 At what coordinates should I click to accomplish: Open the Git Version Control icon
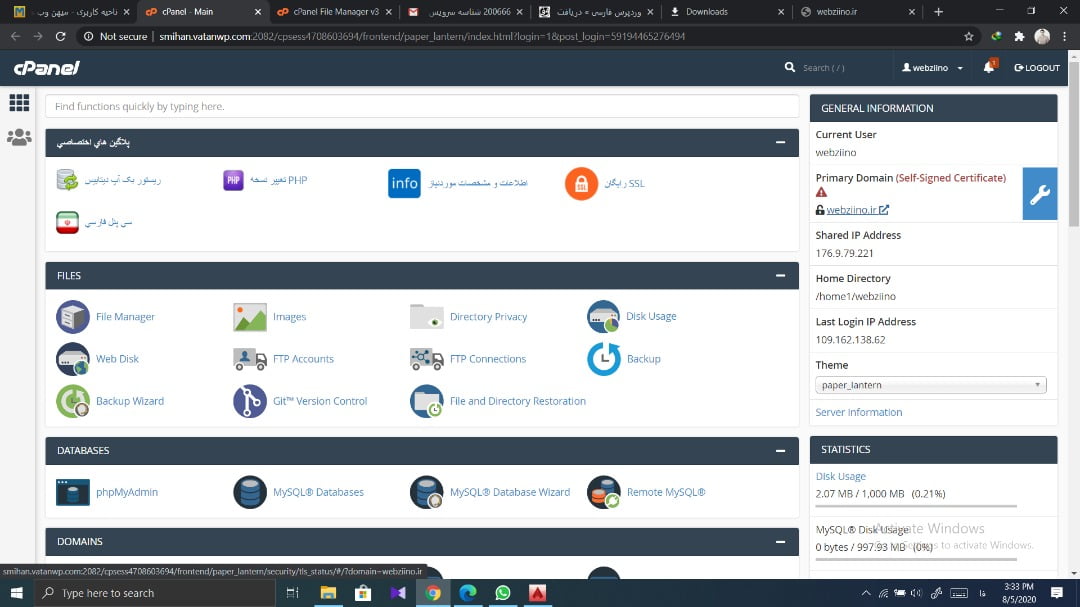click(x=249, y=401)
